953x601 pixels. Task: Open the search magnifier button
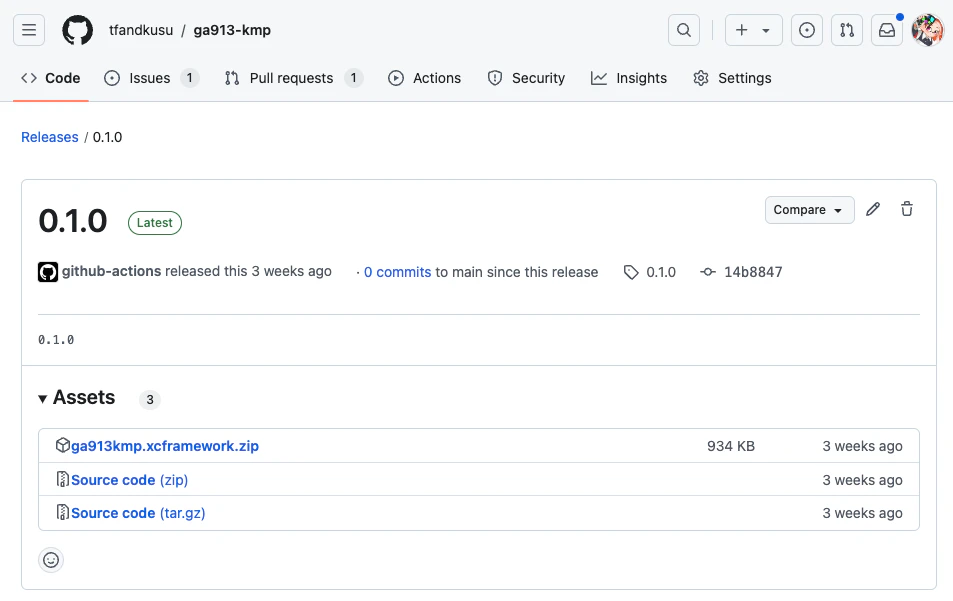684,30
